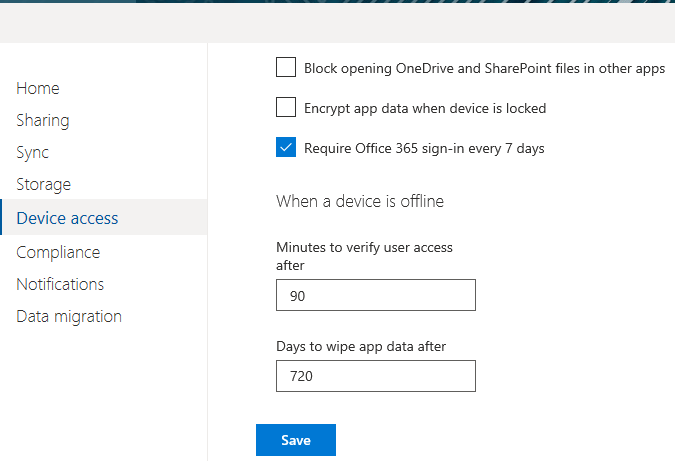The width and height of the screenshot is (675, 461).
Task: Open the Home page in sidebar
Action: click(38, 88)
